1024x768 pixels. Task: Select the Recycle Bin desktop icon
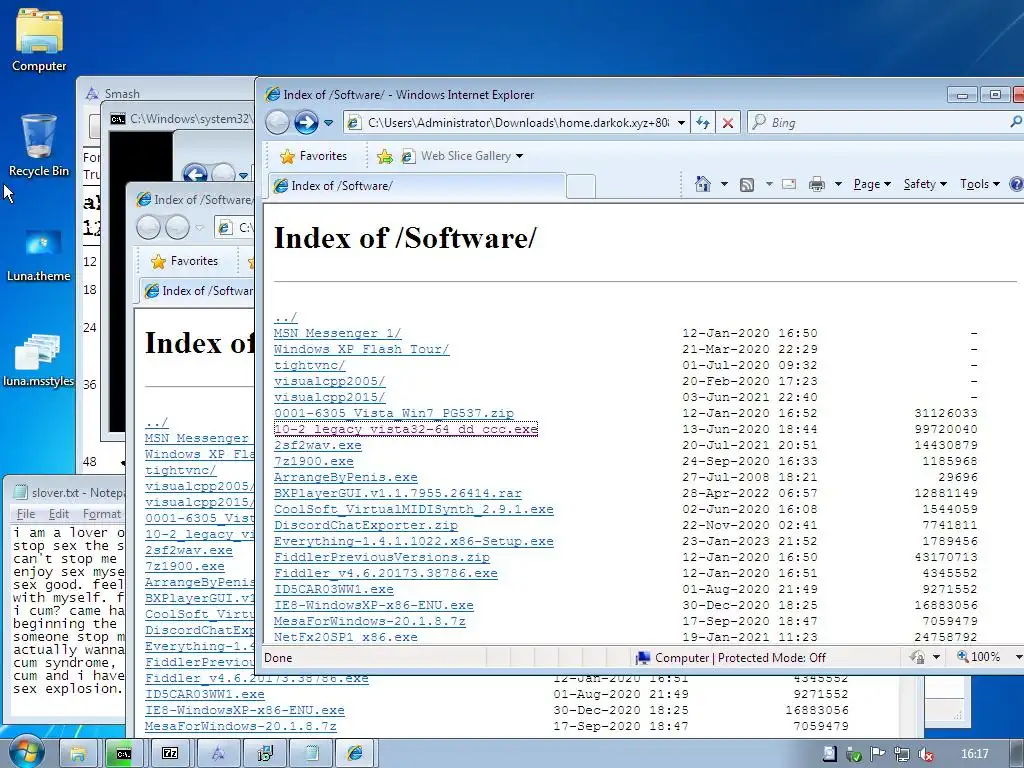39,145
